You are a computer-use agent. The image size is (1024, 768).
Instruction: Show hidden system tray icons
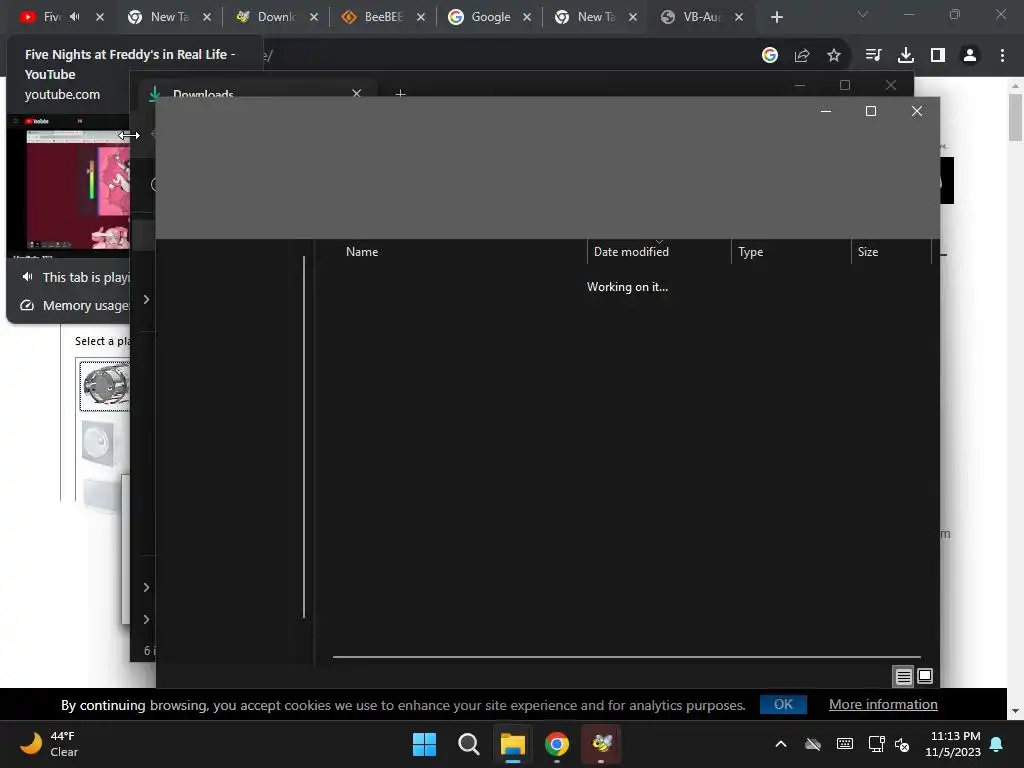tap(780, 744)
